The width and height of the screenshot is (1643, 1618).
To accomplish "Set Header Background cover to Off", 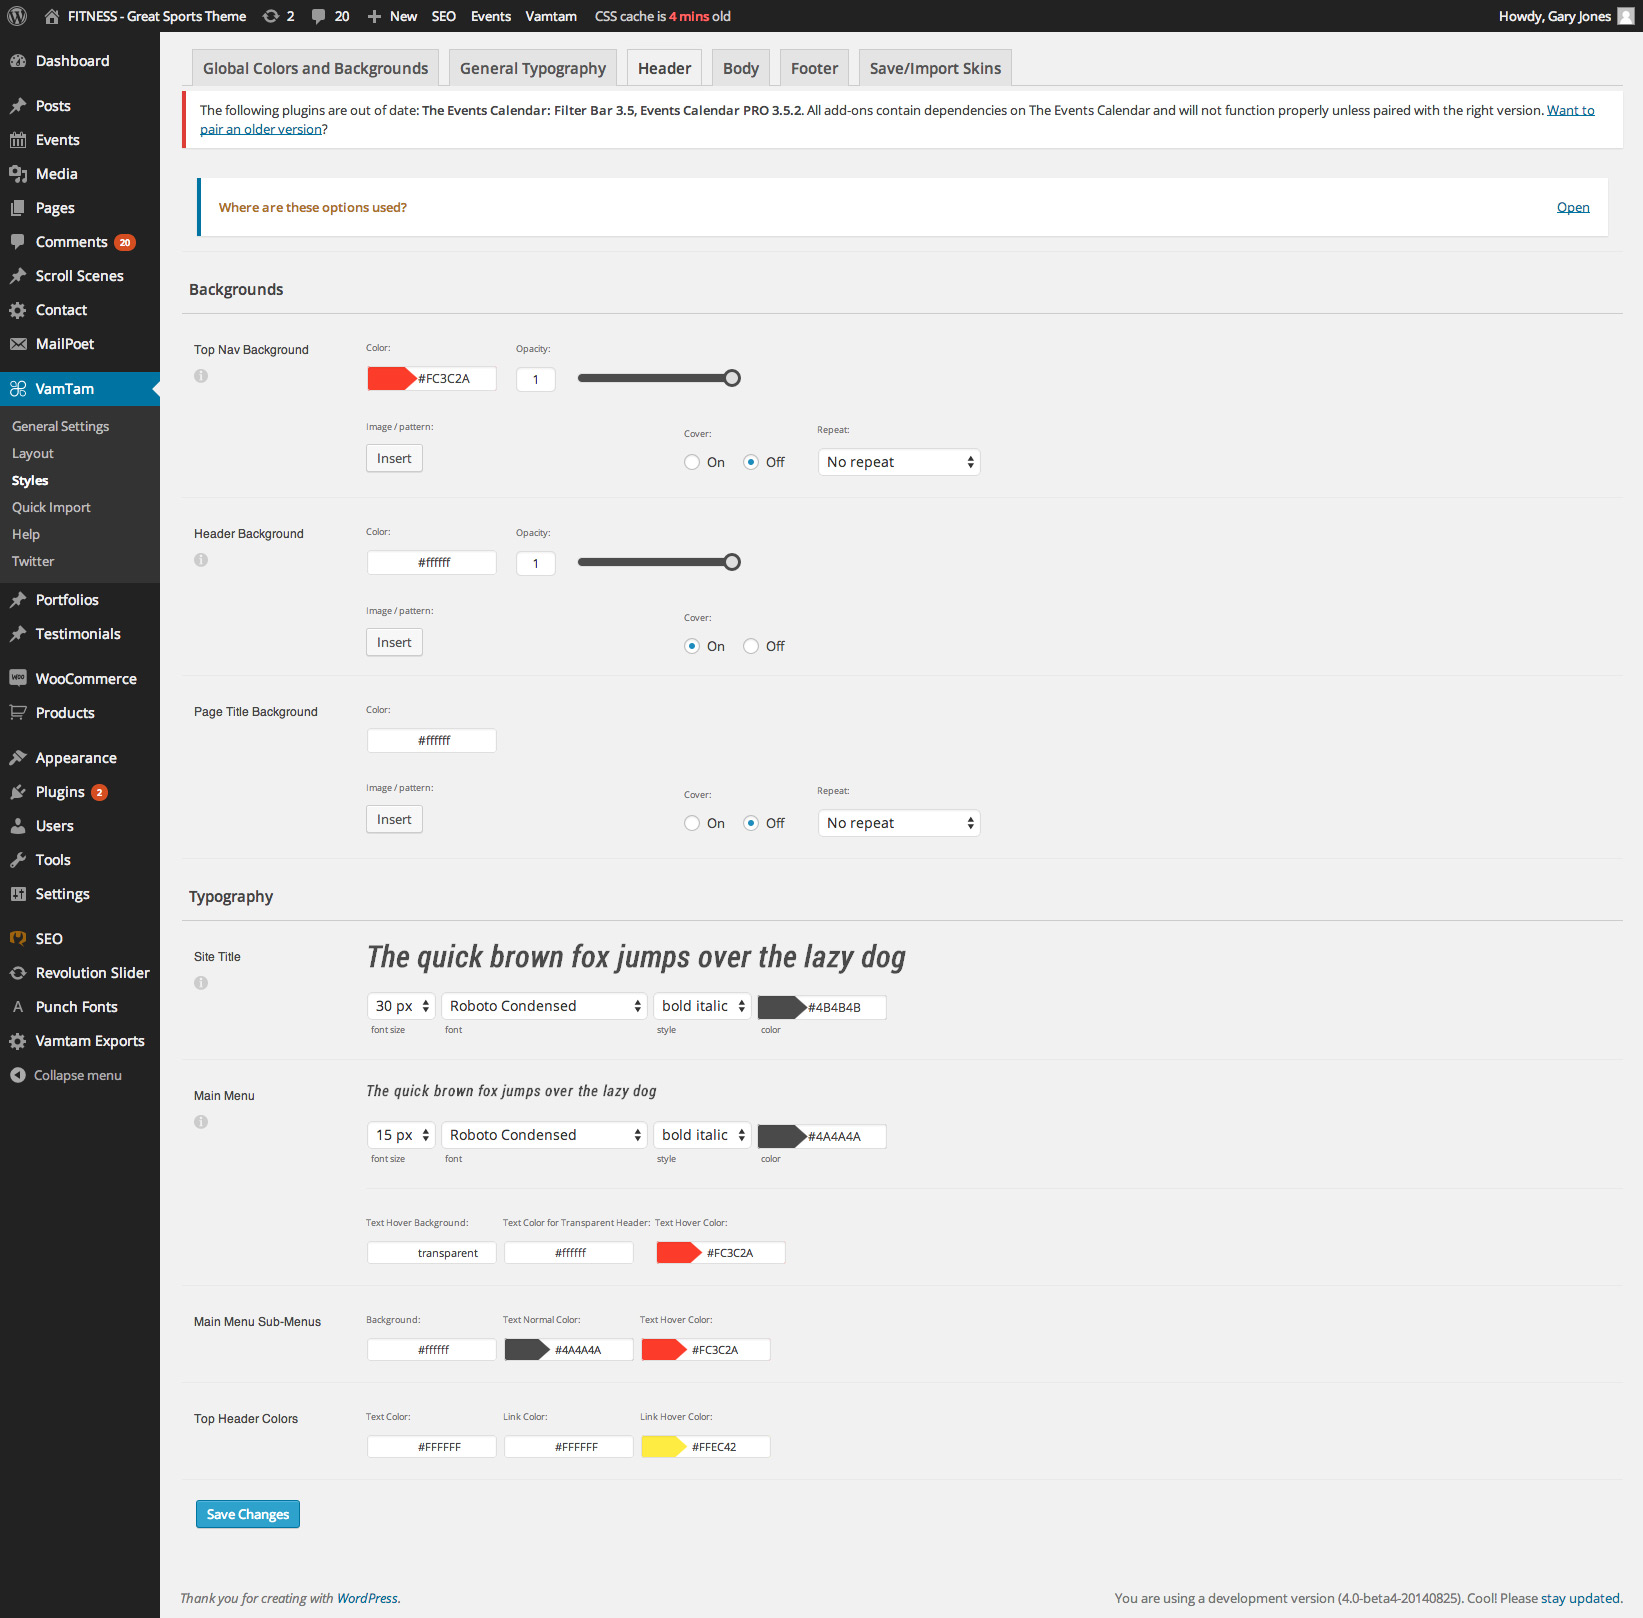I will pyautogui.click(x=751, y=646).
